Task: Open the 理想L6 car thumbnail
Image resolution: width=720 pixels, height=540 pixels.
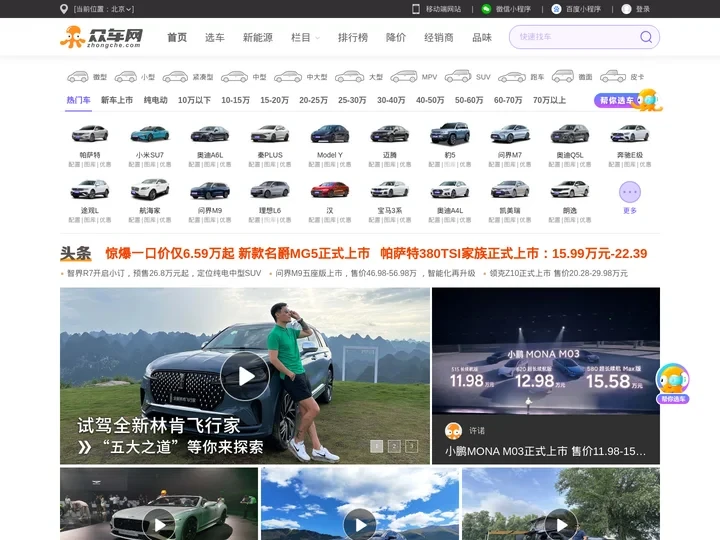Action: coord(270,190)
